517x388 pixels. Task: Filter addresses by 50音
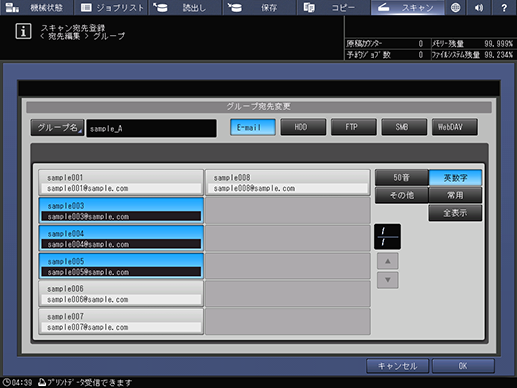coord(401,178)
